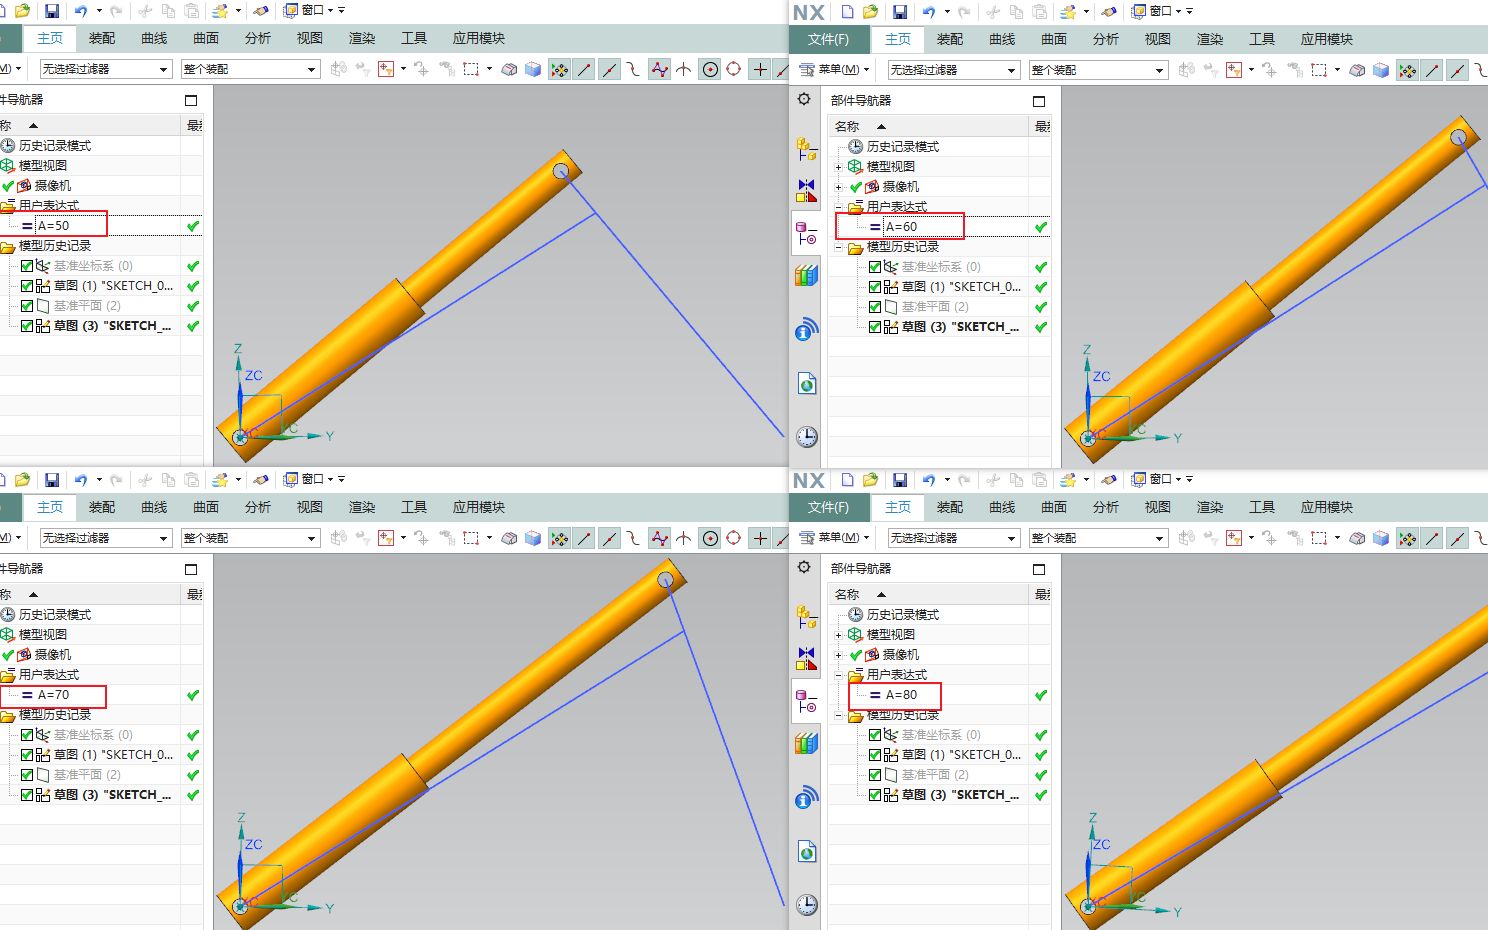The image size is (1488, 930).
Task: Sort by 名称 column header in A=80 navigator
Action: click(930, 594)
